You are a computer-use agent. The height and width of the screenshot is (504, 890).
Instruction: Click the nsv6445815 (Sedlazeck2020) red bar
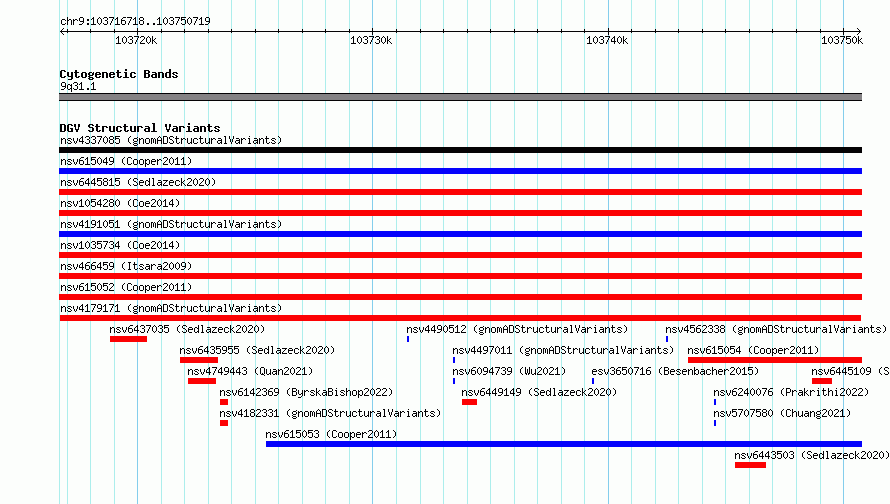(x=460, y=192)
